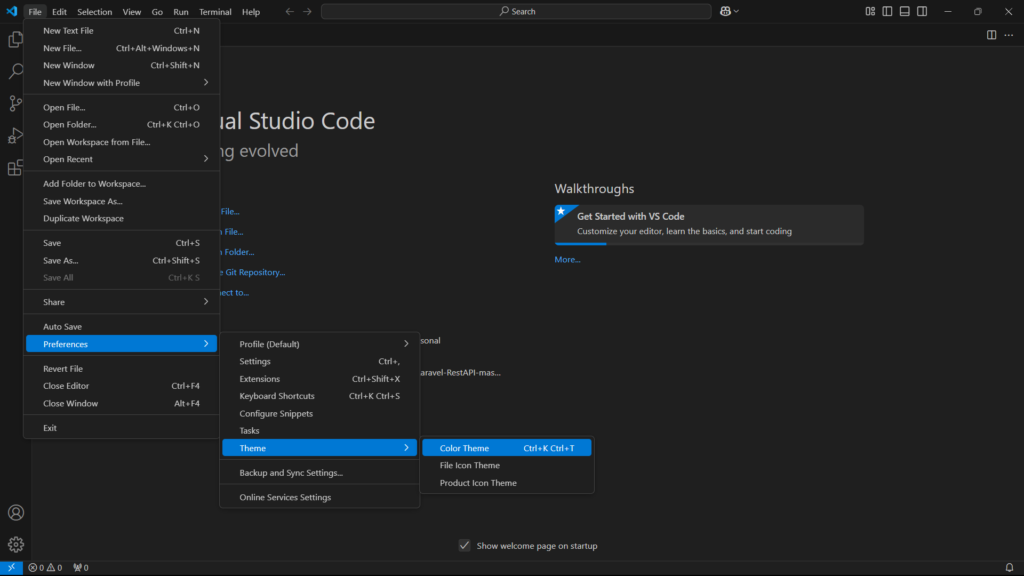Select Add Folder to Workspace... entry
1024x576 pixels.
pyautogui.click(x=121, y=184)
